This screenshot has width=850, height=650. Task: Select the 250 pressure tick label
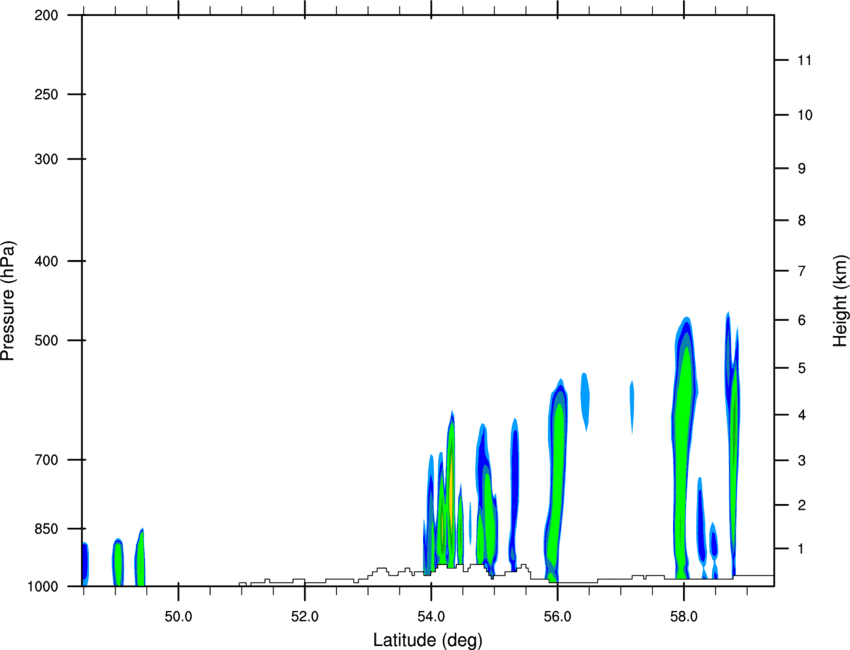[x=46, y=94]
